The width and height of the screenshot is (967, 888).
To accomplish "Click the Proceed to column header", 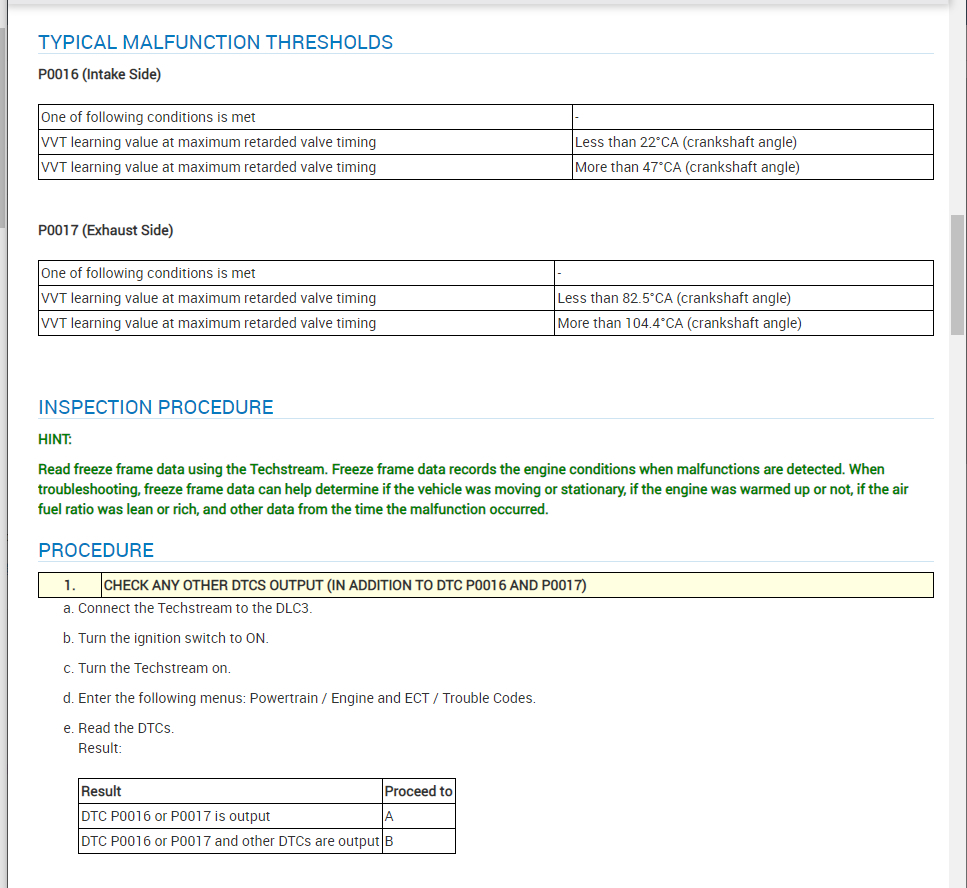I will [419, 791].
